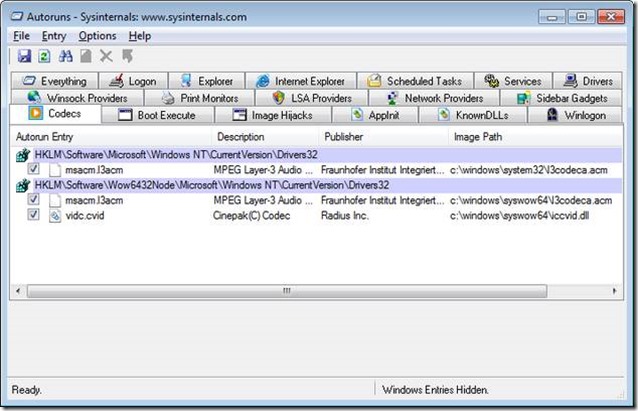
Task: Open the LSA Providers tab
Action: 312,98
